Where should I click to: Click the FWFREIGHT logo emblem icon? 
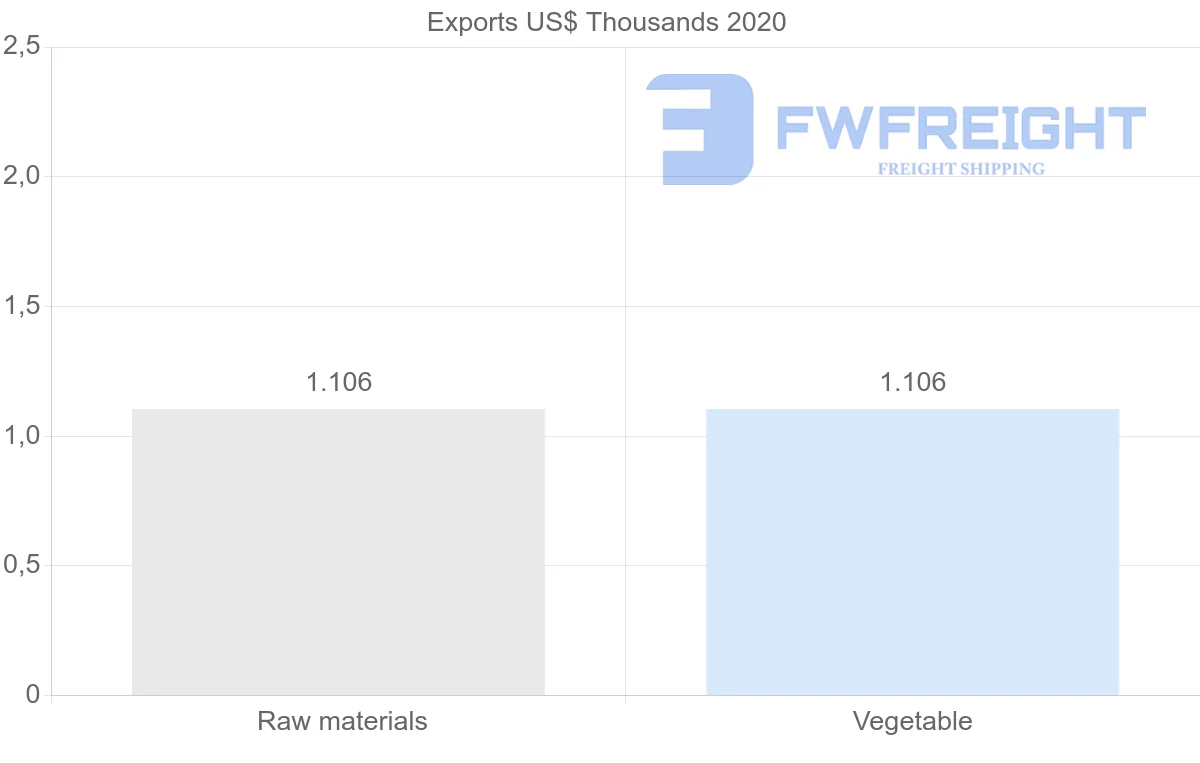pos(699,129)
